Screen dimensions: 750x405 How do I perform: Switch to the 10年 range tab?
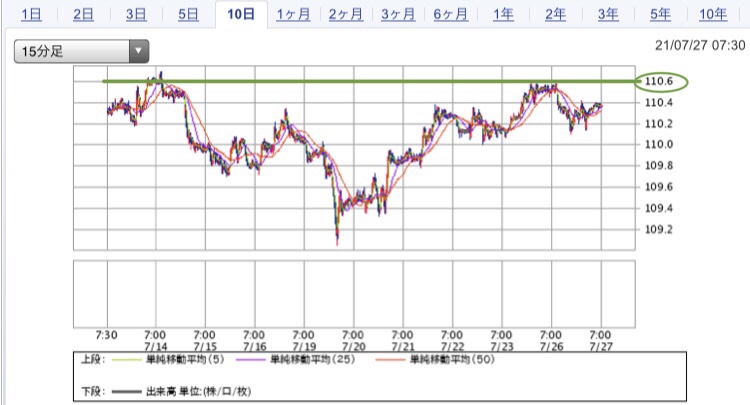tap(713, 14)
